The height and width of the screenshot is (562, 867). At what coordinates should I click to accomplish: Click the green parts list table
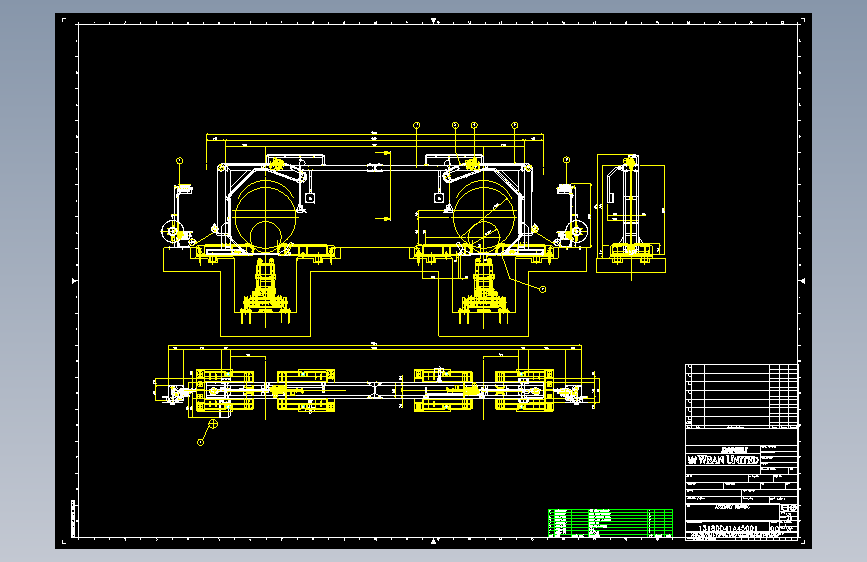[610, 523]
